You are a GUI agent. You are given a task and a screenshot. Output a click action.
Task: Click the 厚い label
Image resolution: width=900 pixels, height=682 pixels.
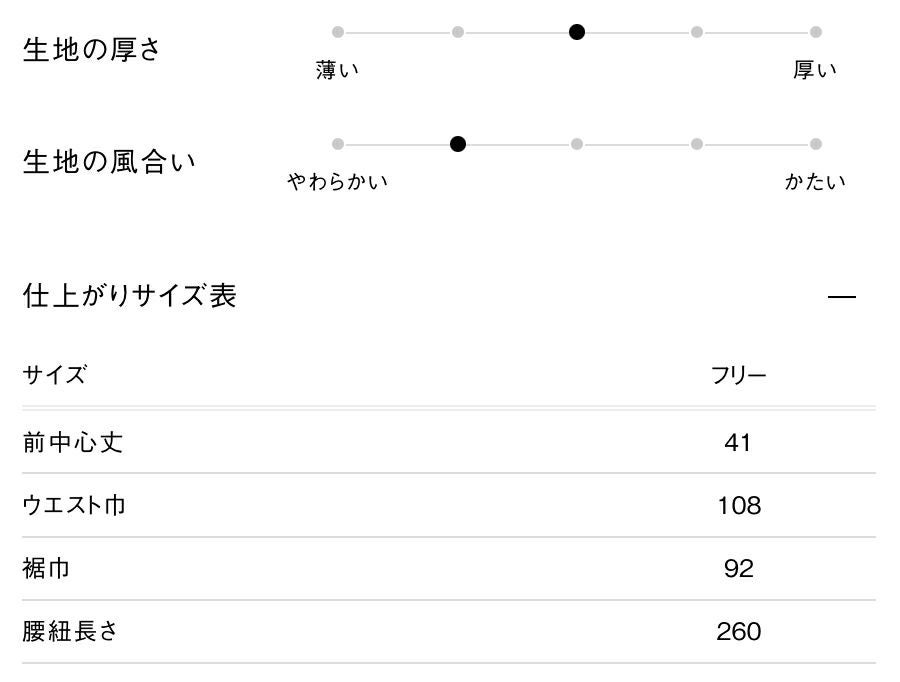(815, 70)
